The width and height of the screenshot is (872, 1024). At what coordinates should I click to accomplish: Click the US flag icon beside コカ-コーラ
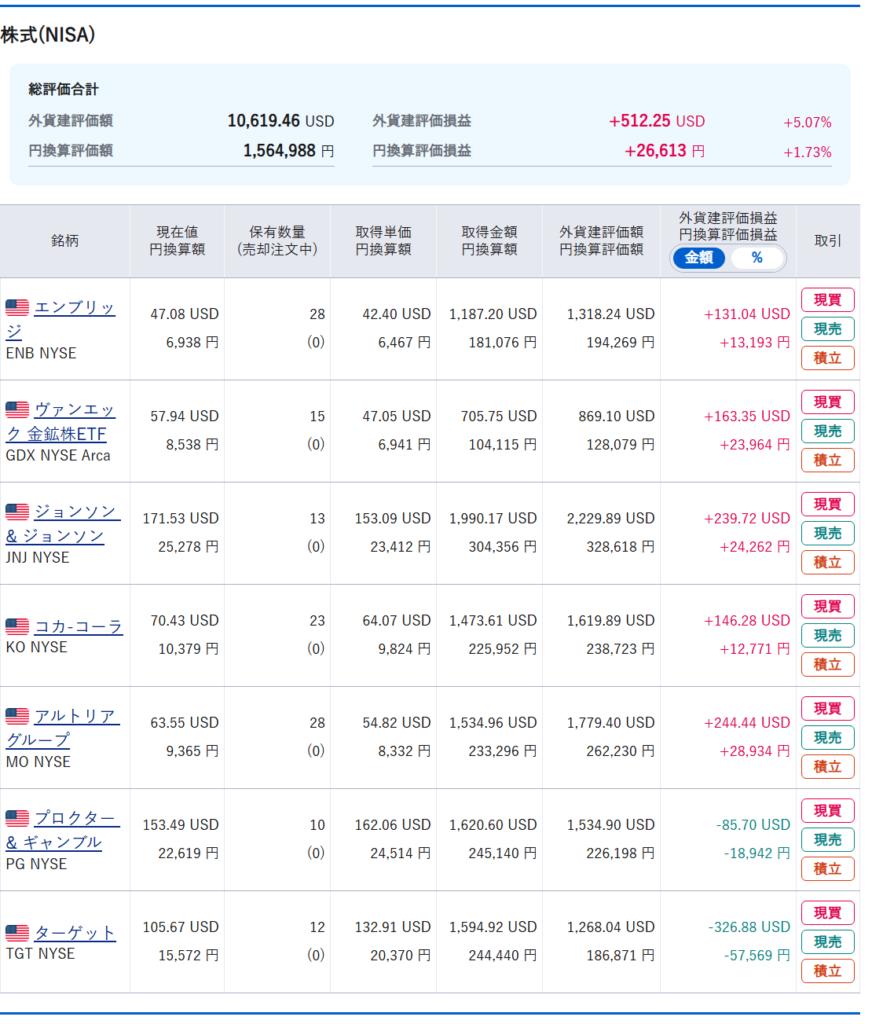[x=18, y=626]
